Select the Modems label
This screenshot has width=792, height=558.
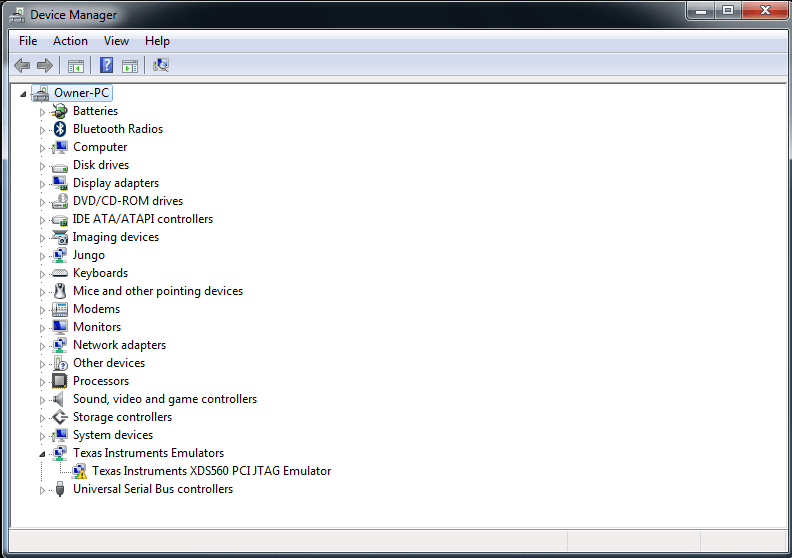click(x=96, y=309)
